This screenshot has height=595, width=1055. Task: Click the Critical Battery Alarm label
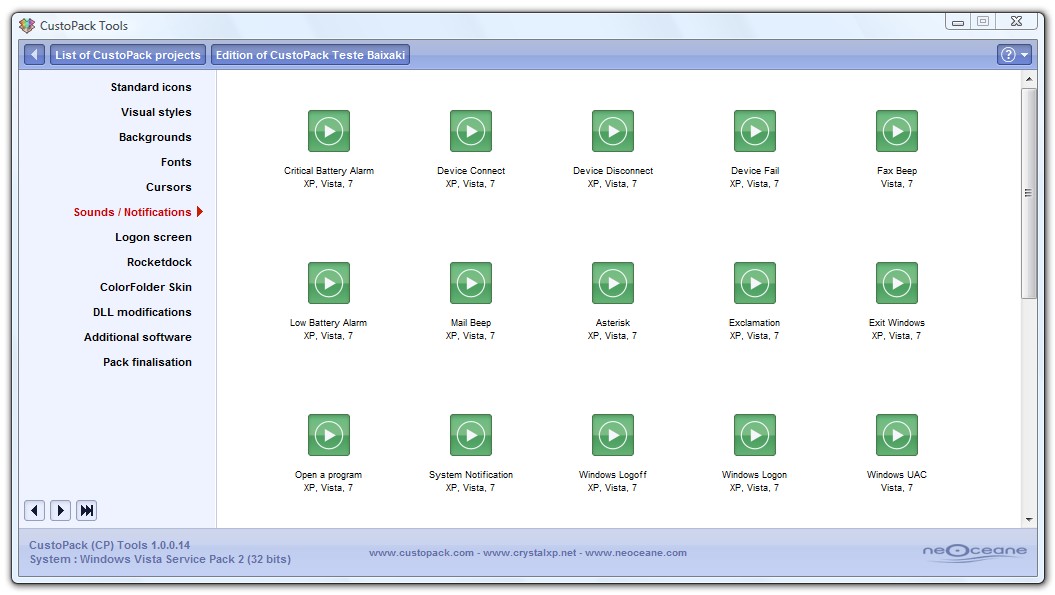(x=329, y=170)
